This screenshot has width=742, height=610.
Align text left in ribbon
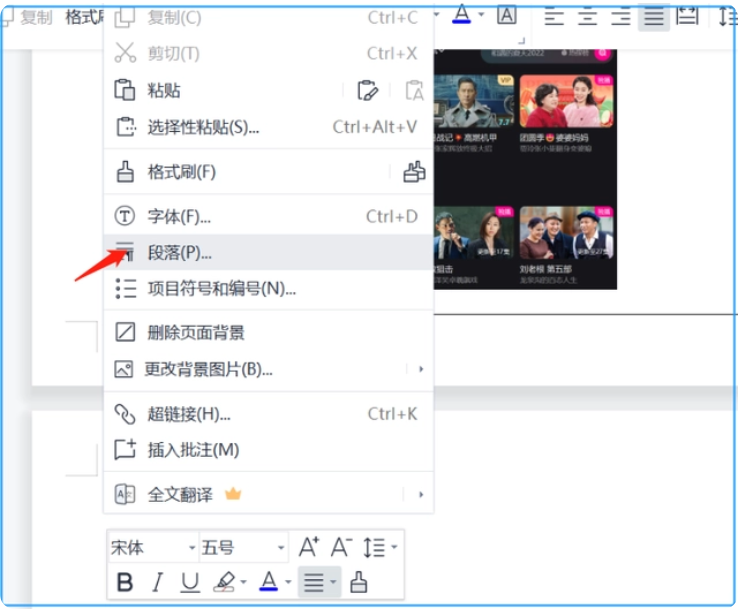554,18
